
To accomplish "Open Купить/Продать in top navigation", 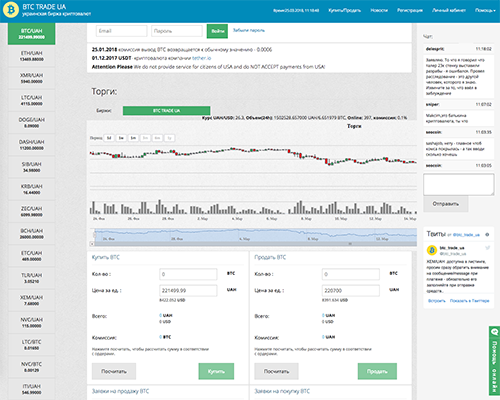I will coord(345,10).
